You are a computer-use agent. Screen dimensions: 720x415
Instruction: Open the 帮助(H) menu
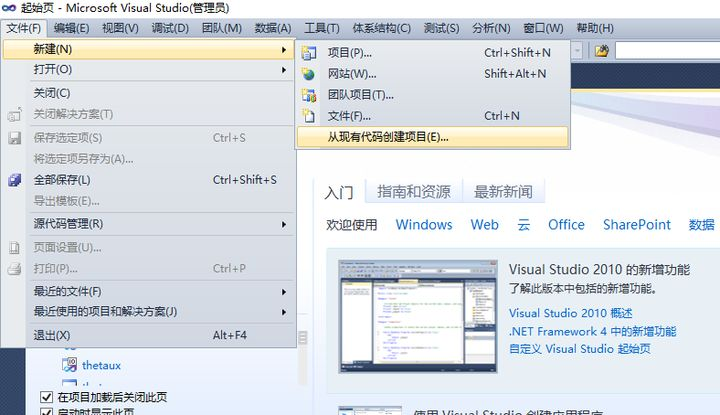click(x=595, y=28)
